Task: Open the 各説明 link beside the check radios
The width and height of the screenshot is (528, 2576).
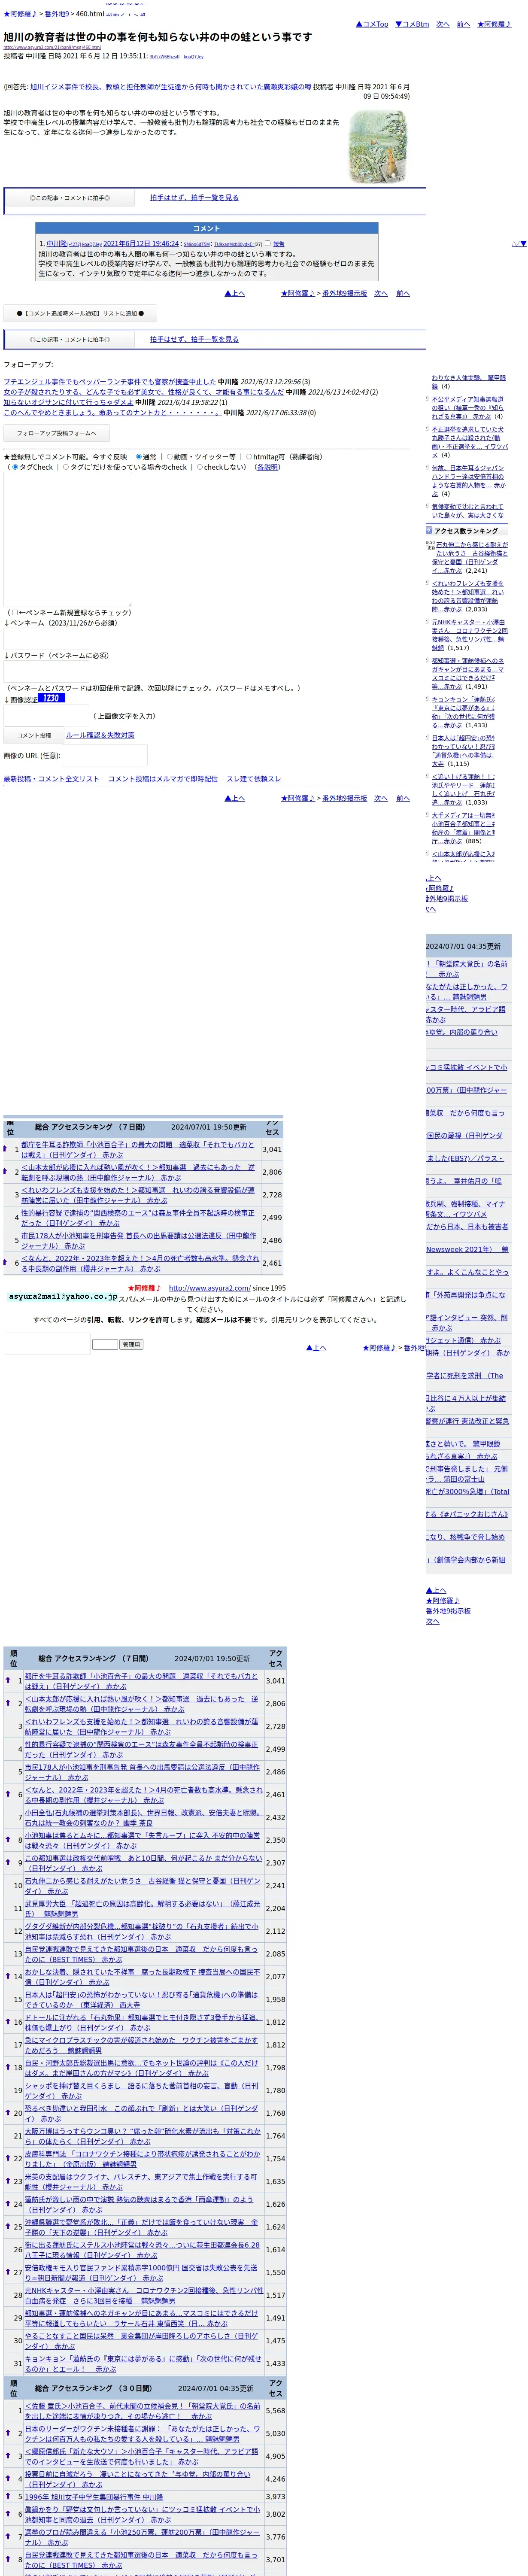Action: 267,467
